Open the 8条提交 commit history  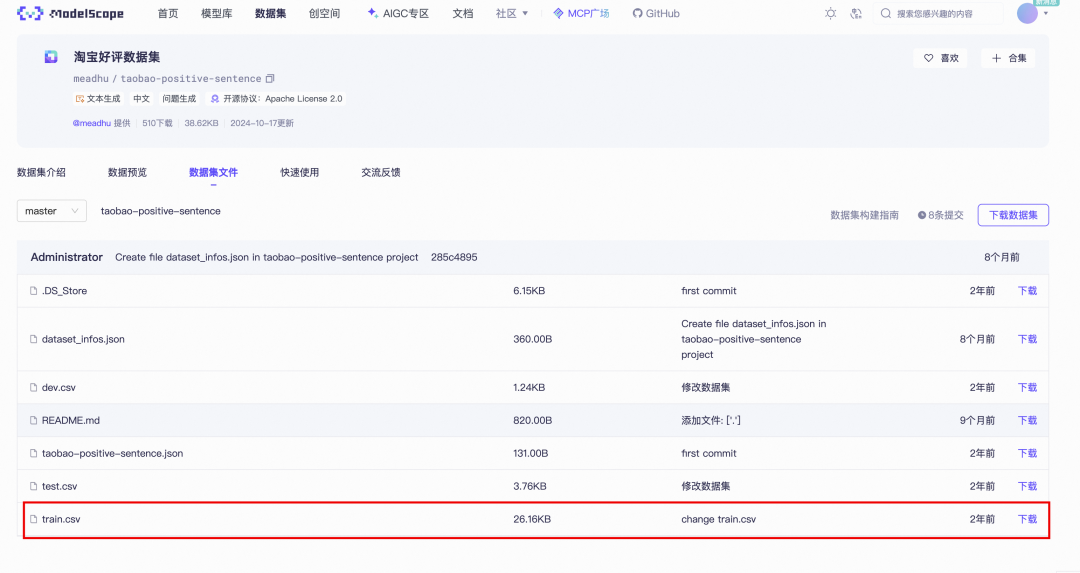point(941,214)
